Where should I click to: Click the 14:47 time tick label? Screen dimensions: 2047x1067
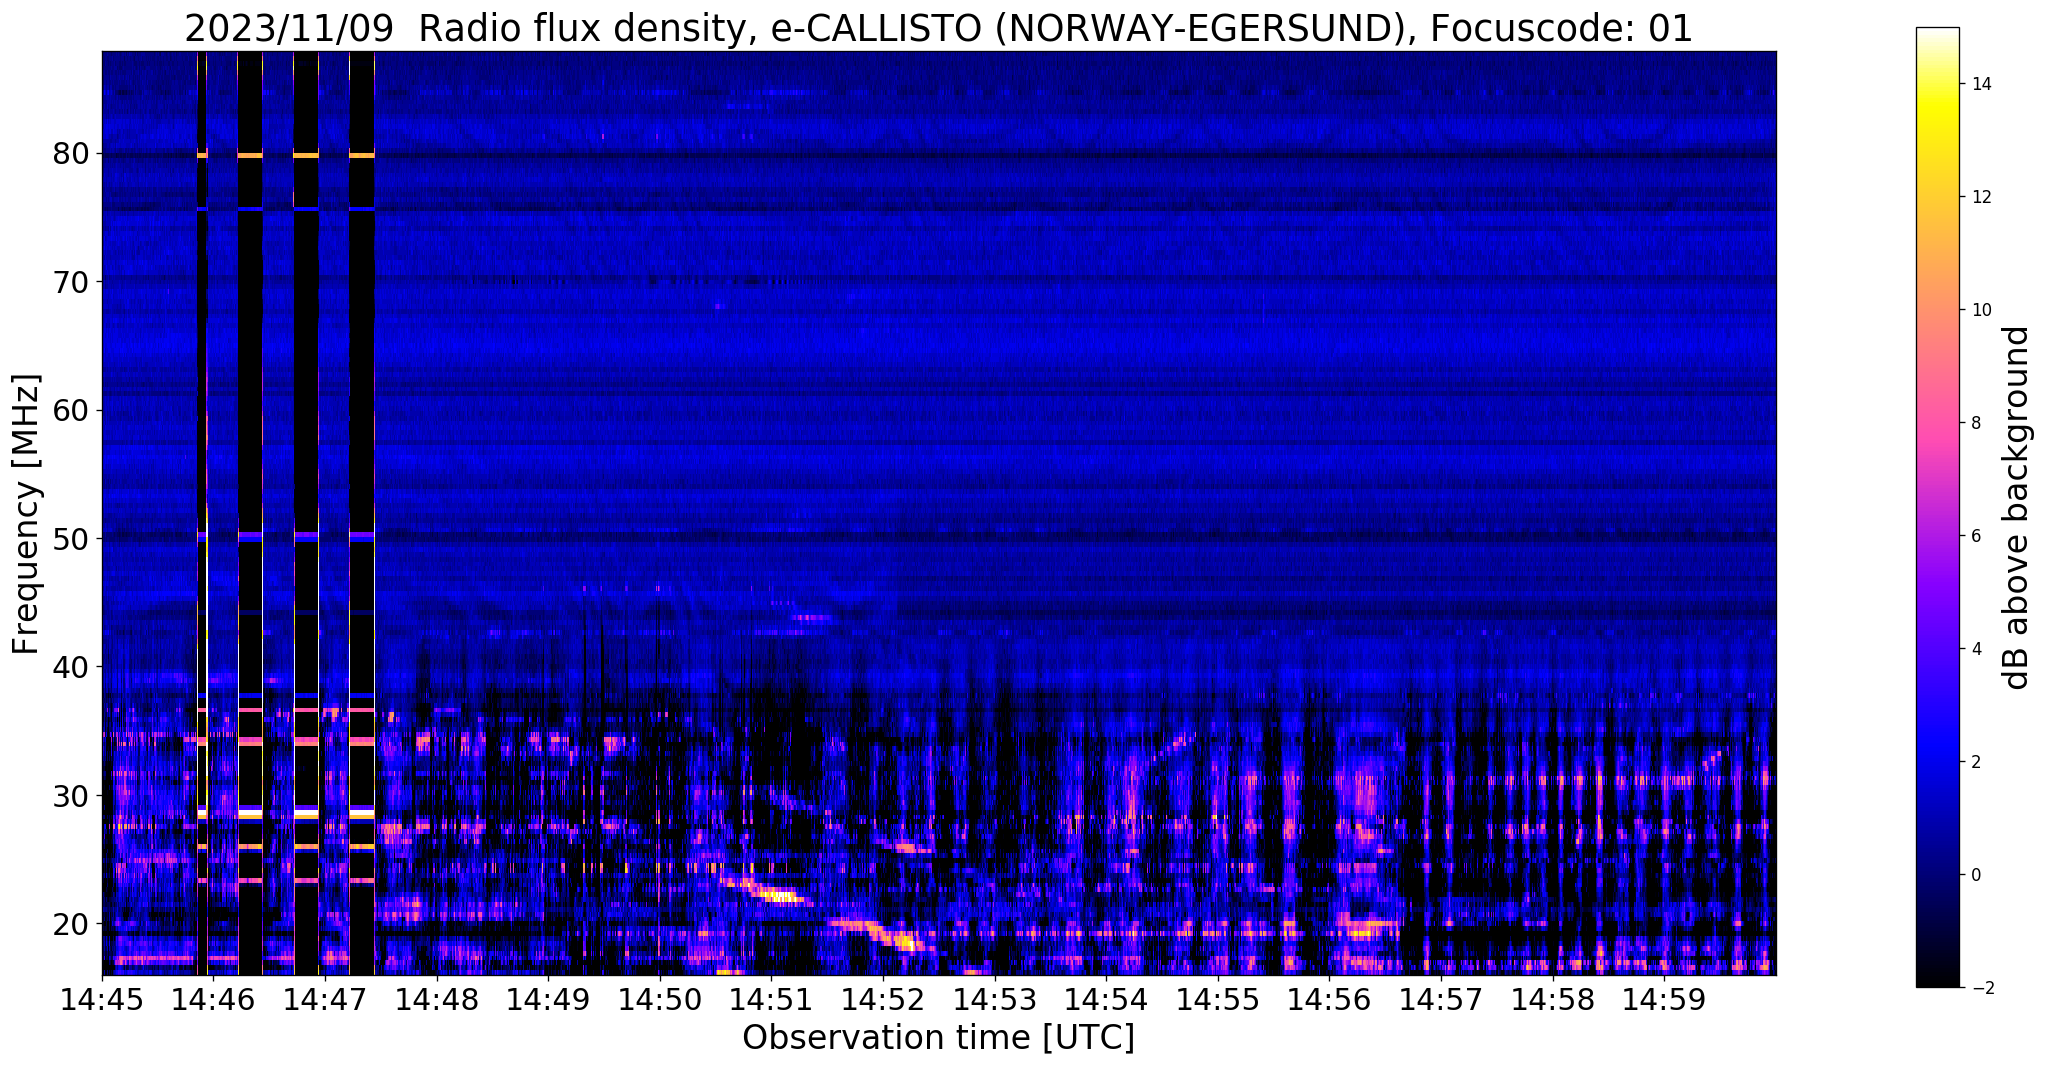pos(325,999)
